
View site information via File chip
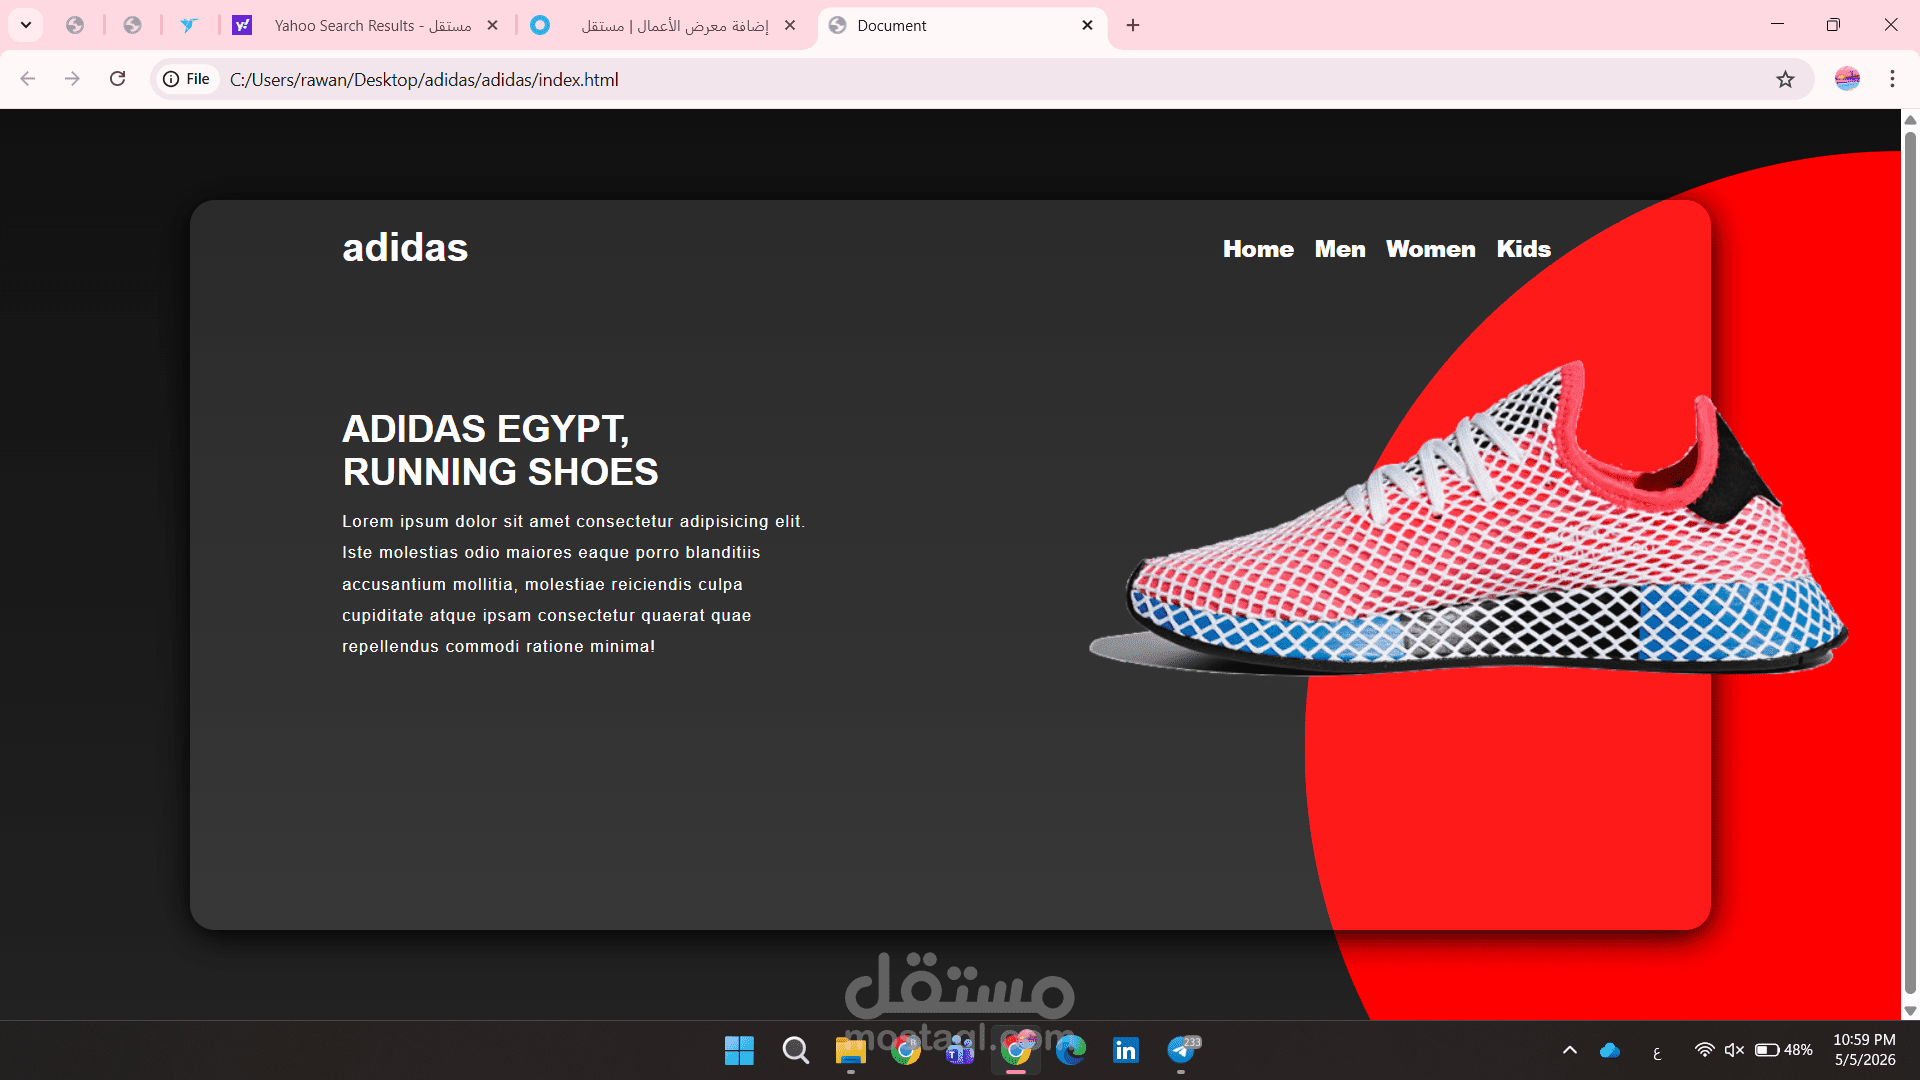(x=187, y=79)
